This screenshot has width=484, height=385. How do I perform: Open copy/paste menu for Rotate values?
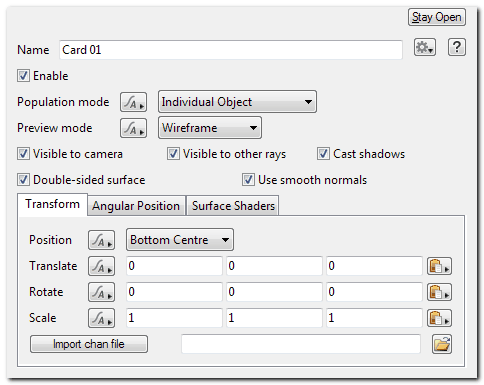pos(439,292)
